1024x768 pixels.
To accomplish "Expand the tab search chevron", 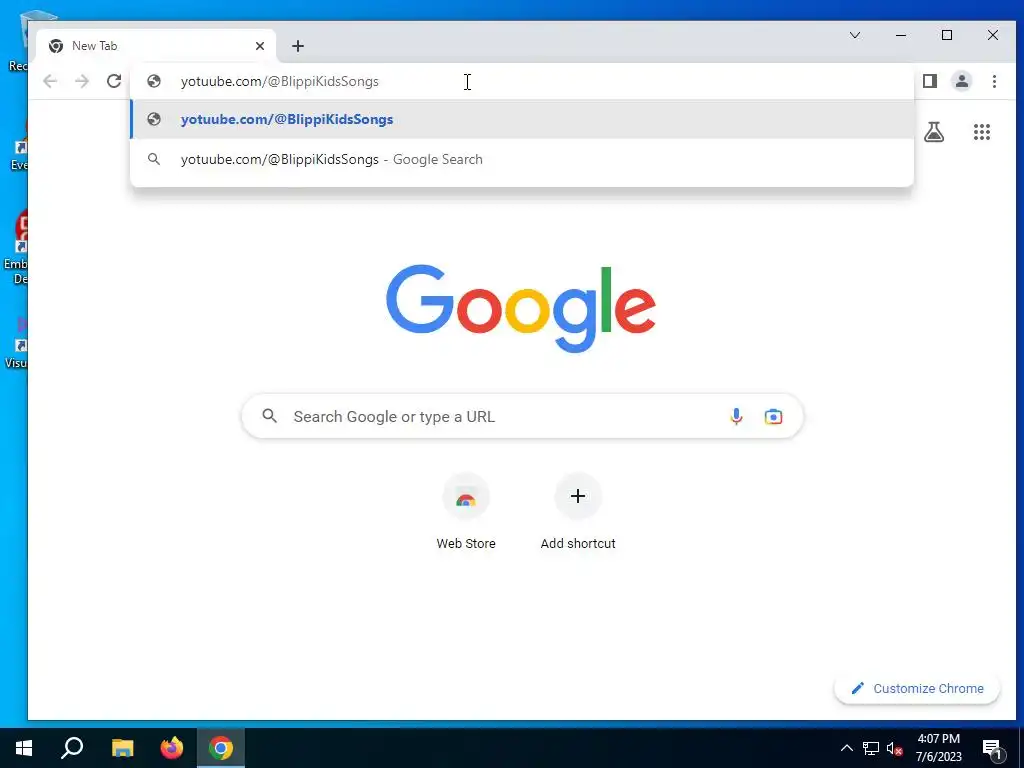I will (x=855, y=35).
